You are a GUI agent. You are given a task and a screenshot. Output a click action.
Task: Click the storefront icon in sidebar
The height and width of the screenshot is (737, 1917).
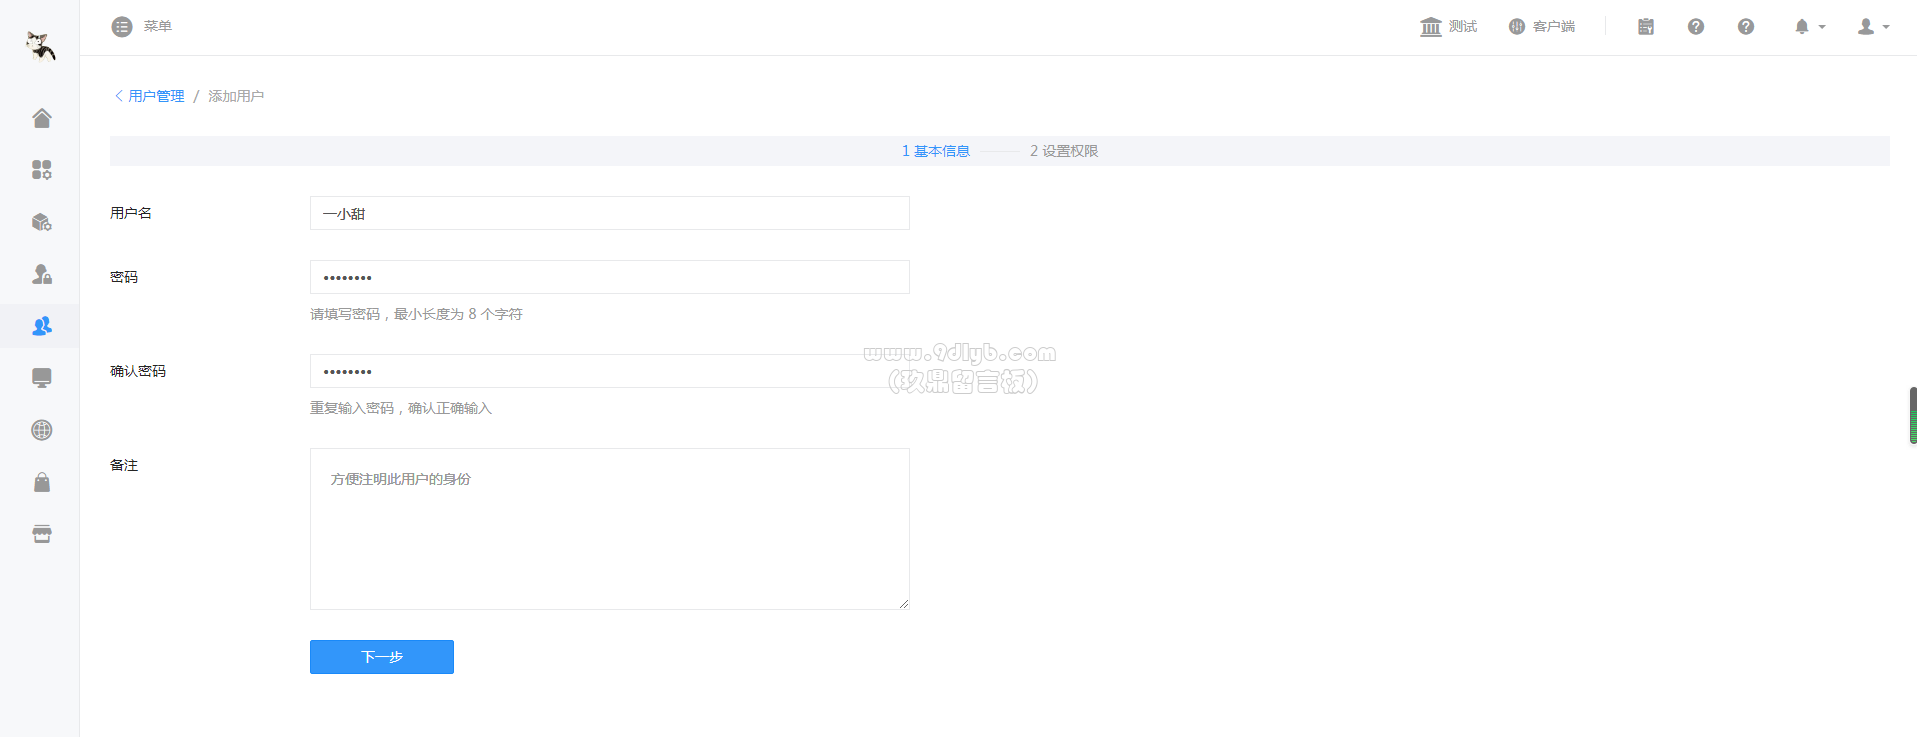coord(41,534)
